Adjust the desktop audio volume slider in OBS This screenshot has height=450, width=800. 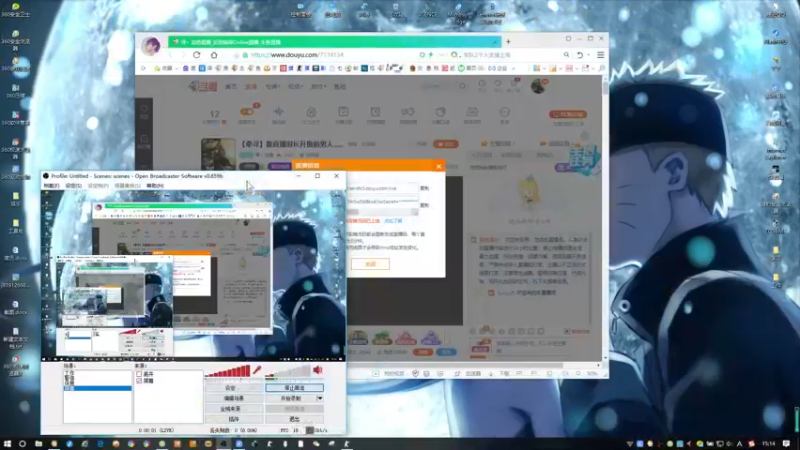click(288, 371)
